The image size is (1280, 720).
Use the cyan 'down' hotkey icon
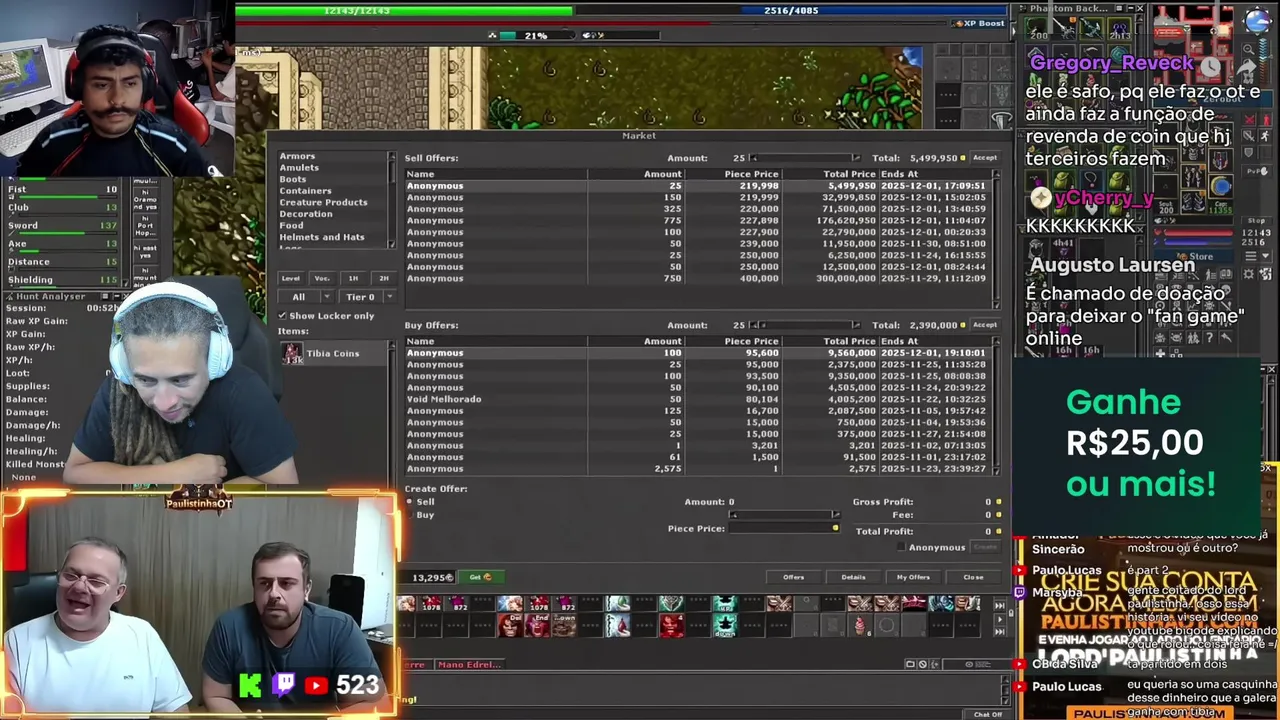(x=725, y=625)
